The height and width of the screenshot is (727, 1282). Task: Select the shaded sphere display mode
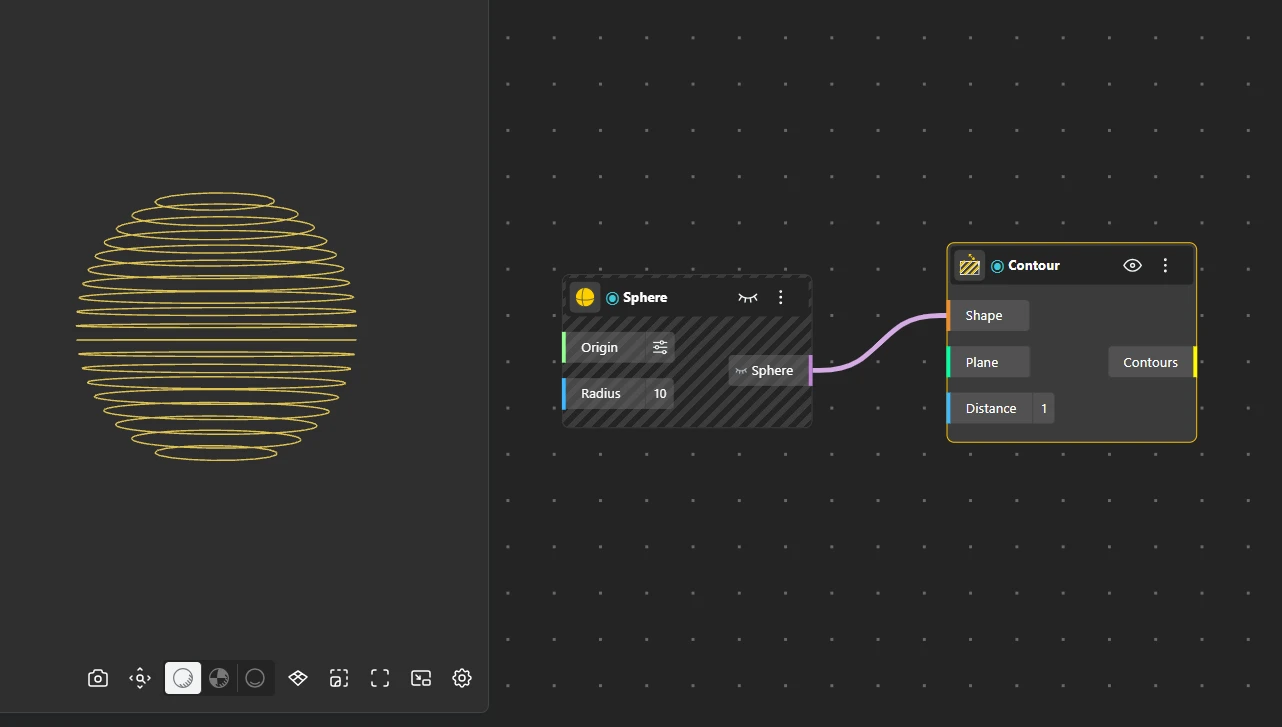click(x=183, y=678)
